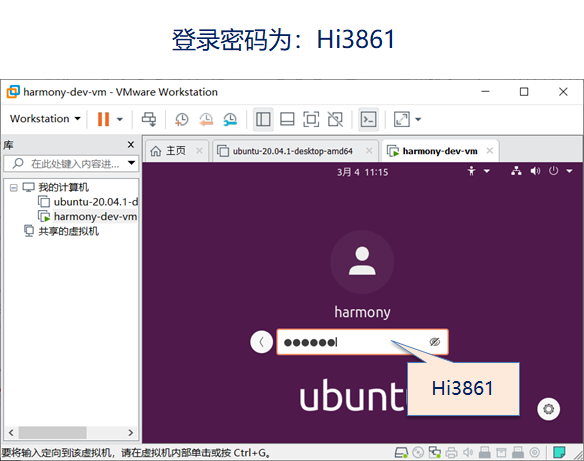
Task: Click the library search field
Action: click(70, 163)
